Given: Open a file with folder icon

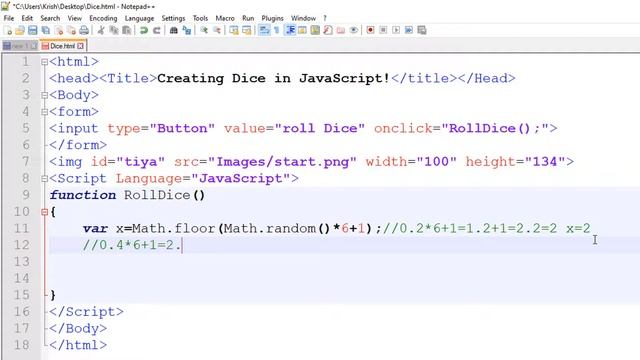Looking at the screenshot, I should 20,30.
